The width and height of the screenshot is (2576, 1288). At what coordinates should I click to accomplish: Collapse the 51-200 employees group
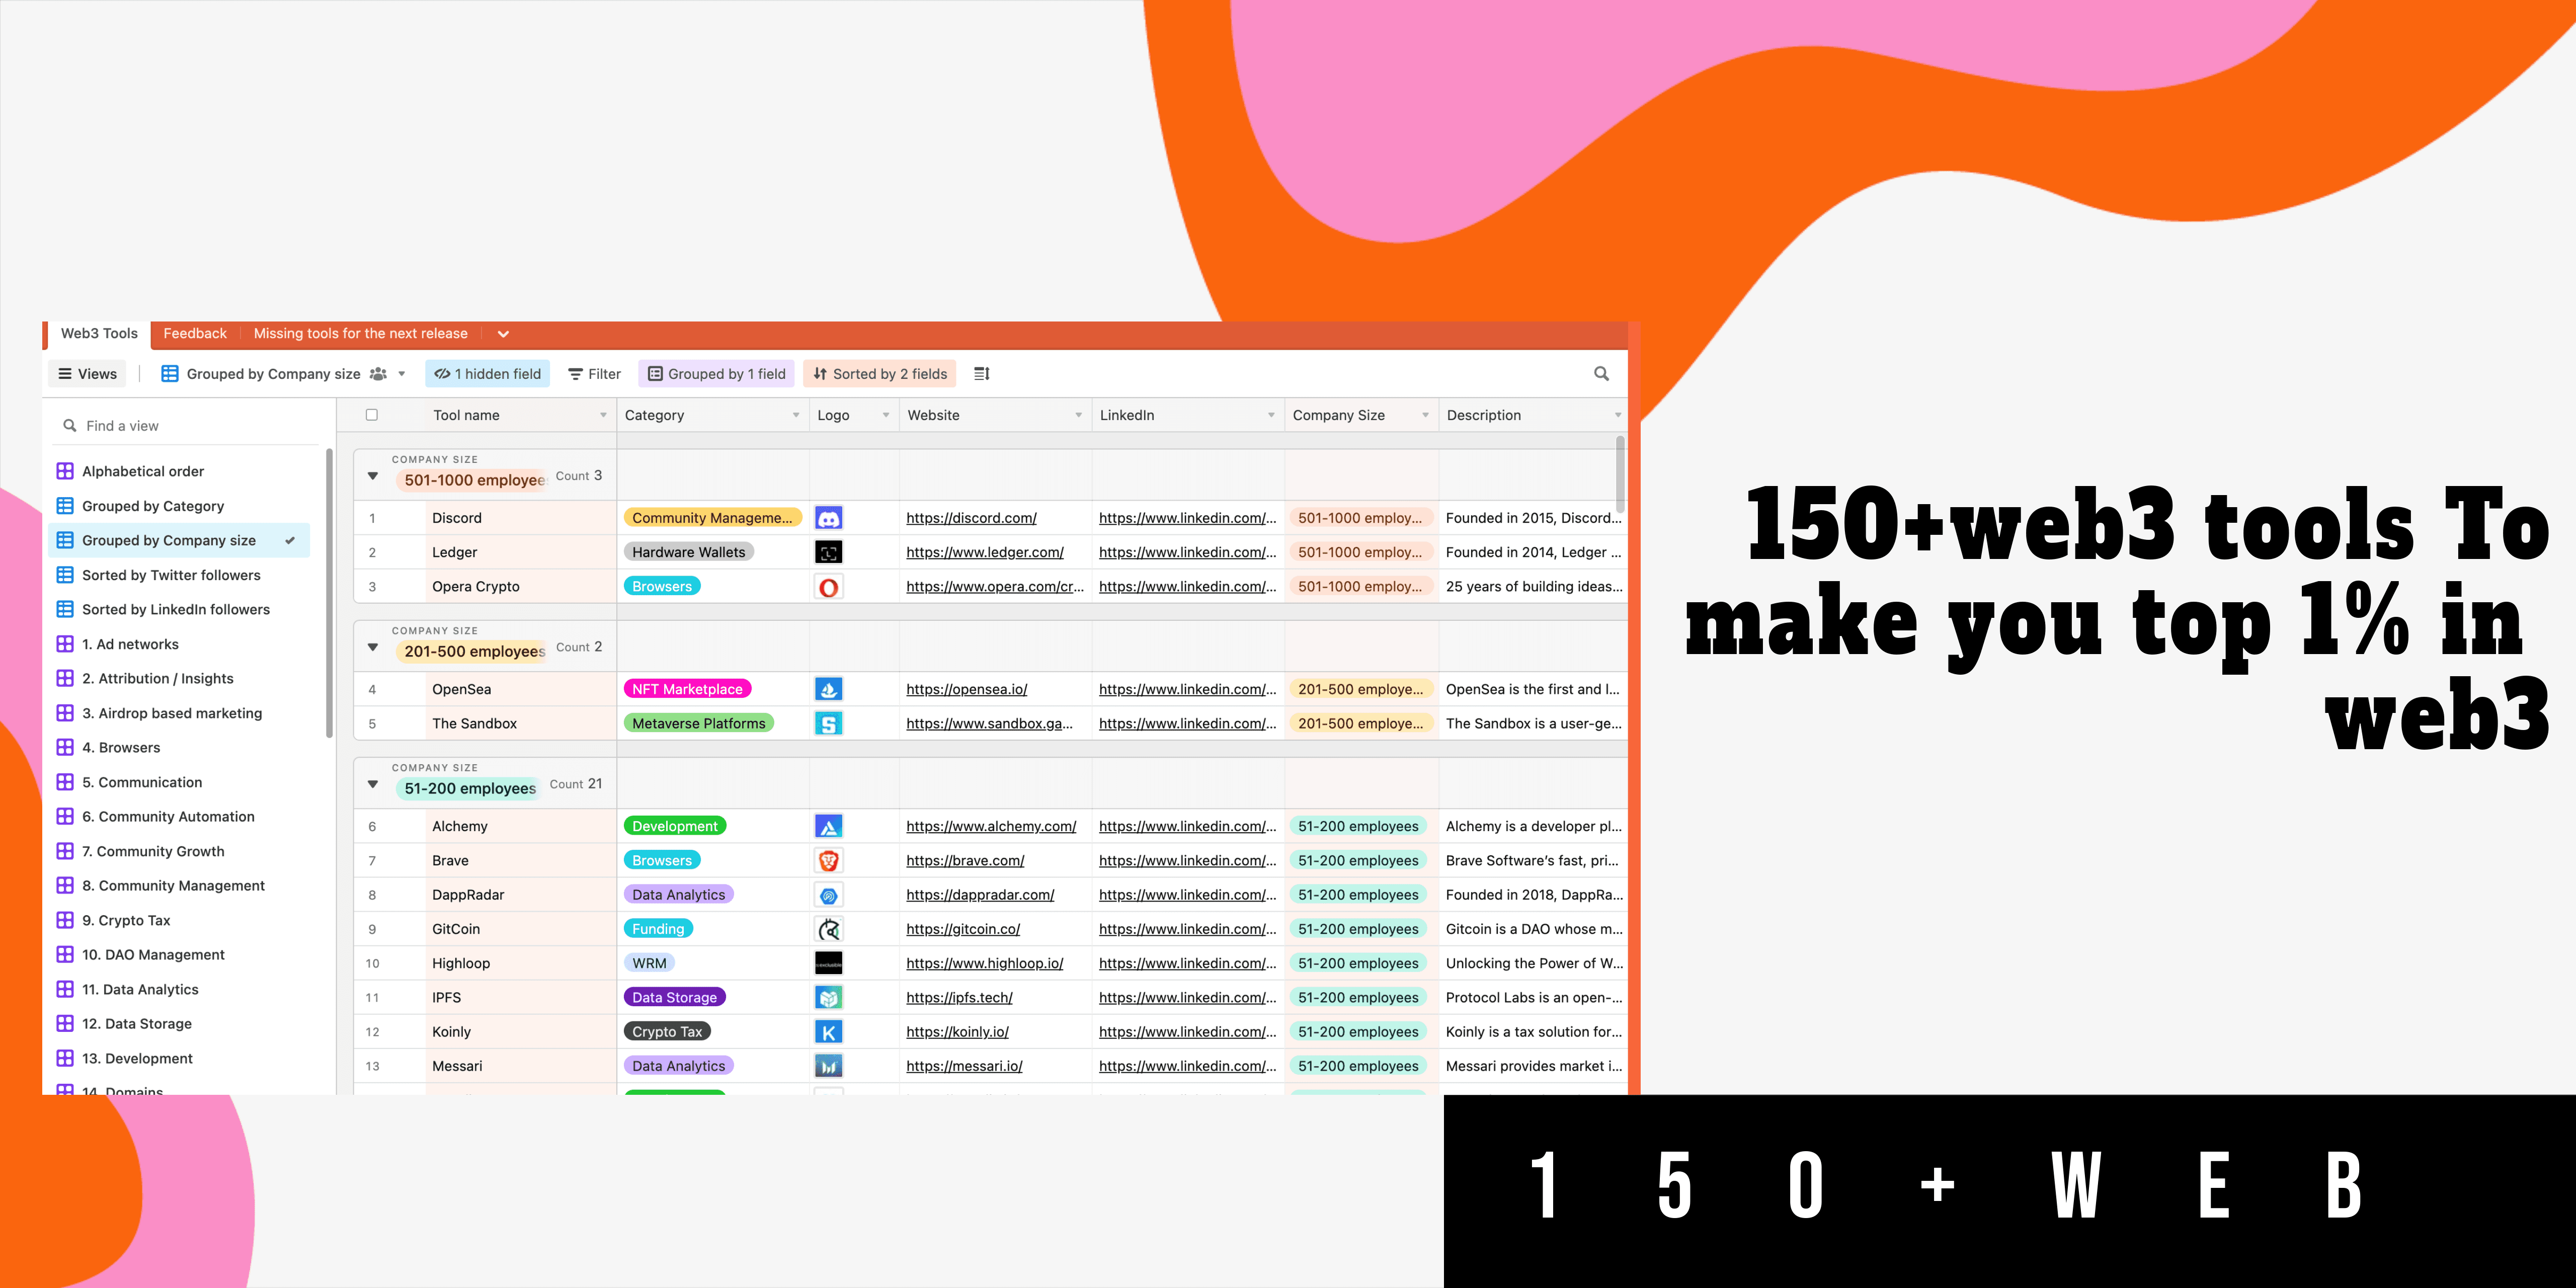click(373, 784)
